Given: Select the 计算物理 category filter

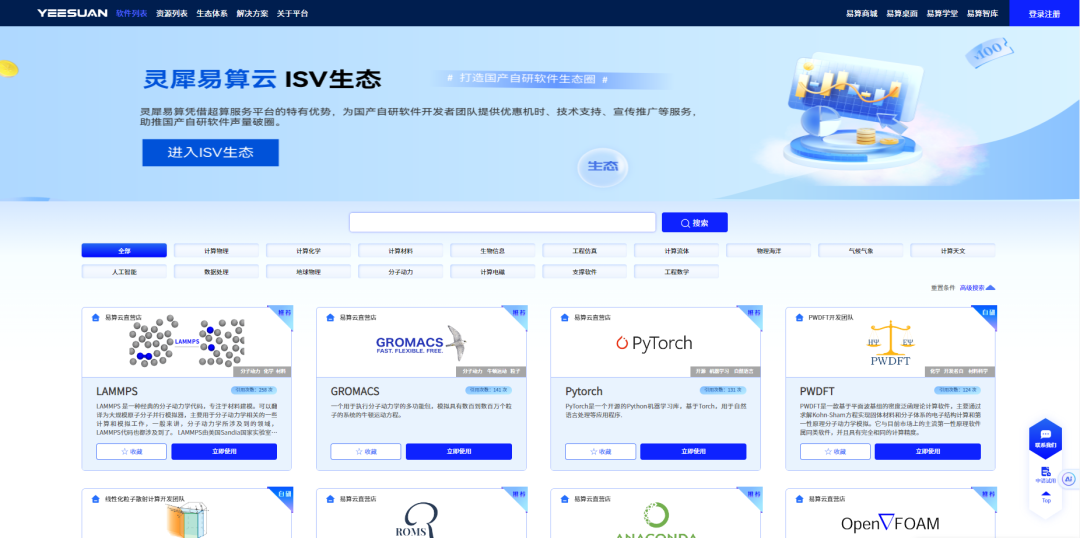Looking at the screenshot, I should (x=216, y=251).
